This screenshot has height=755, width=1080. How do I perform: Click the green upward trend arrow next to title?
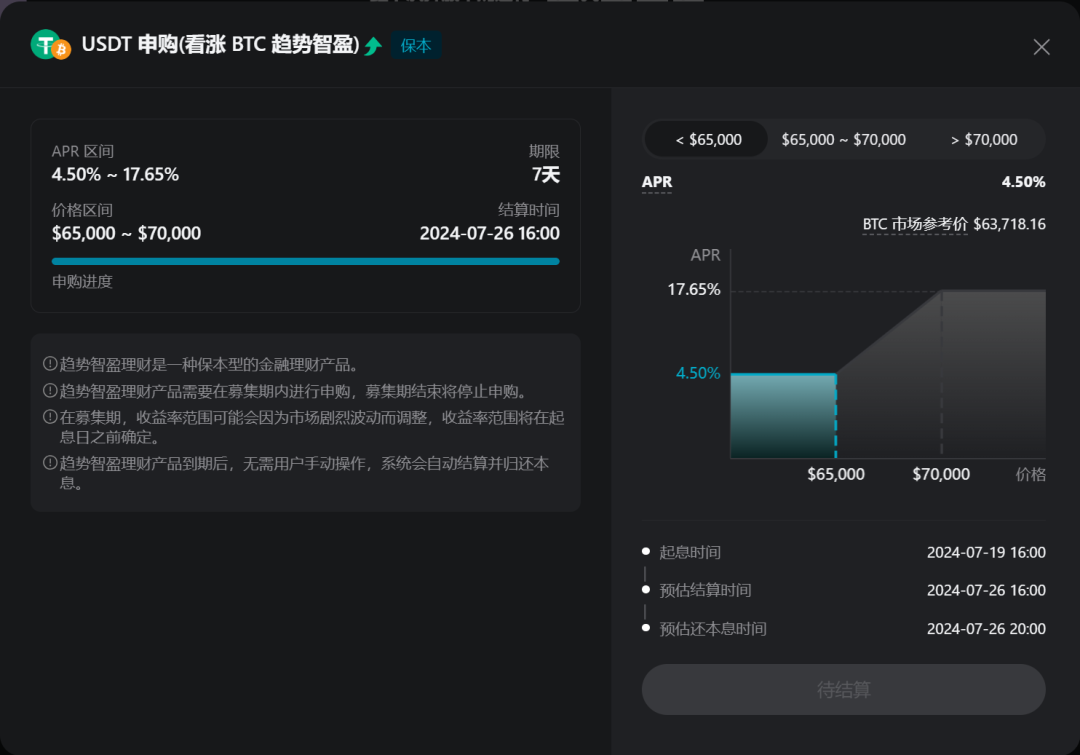pos(371,45)
